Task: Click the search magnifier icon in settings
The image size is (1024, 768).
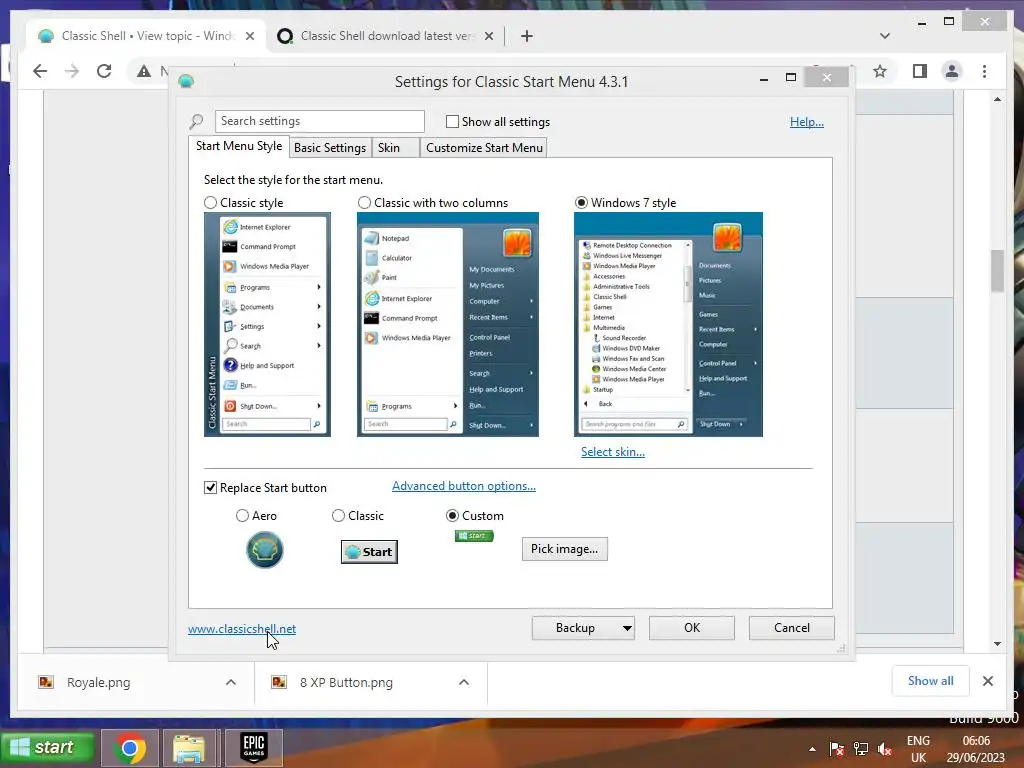Action: (x=197, y=121)
